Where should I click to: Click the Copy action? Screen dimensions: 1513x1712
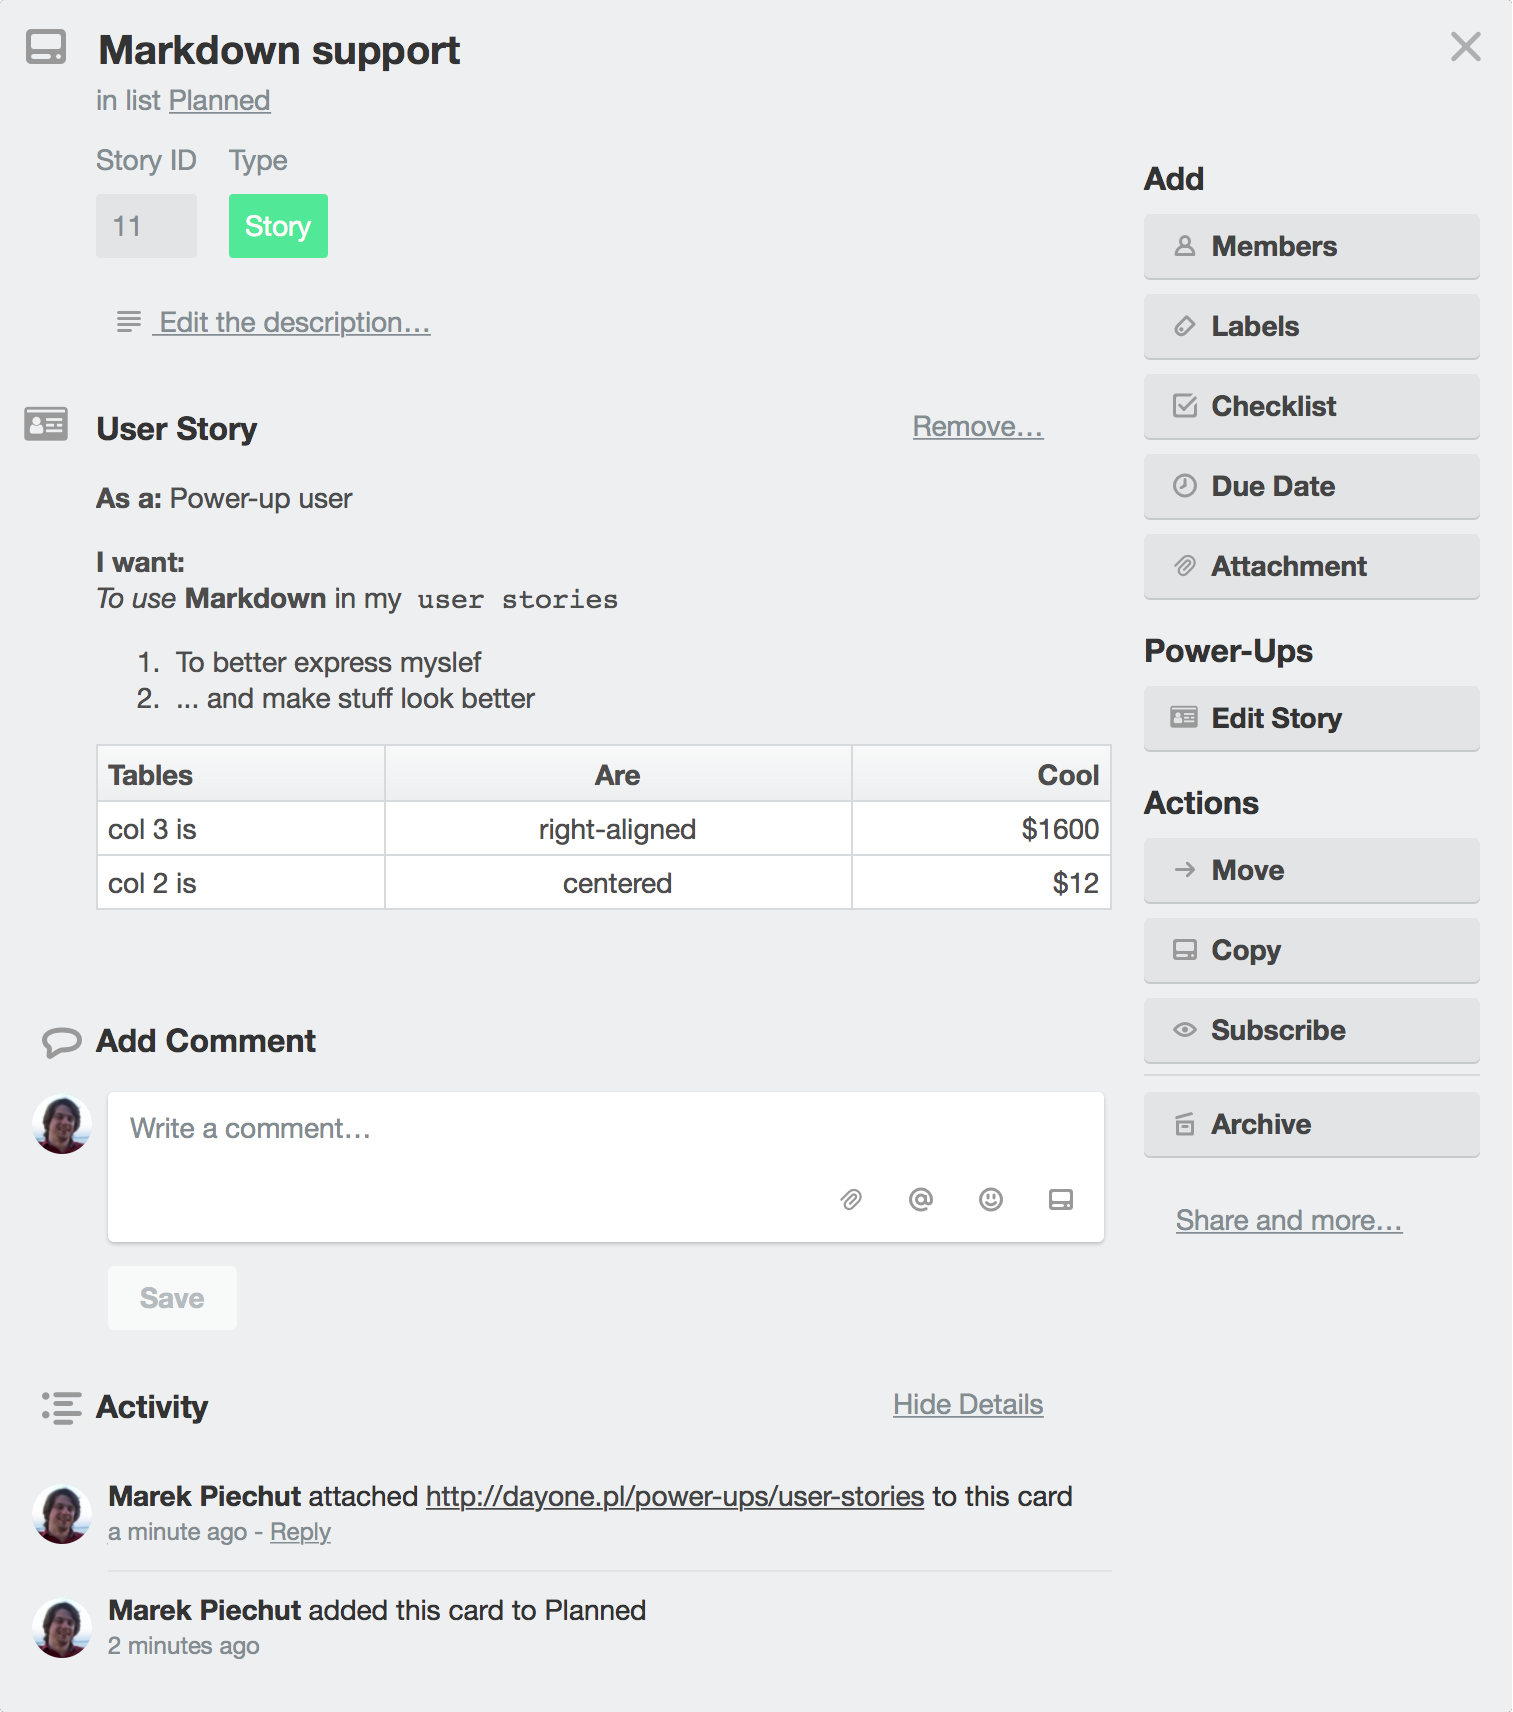[1312, 950]
